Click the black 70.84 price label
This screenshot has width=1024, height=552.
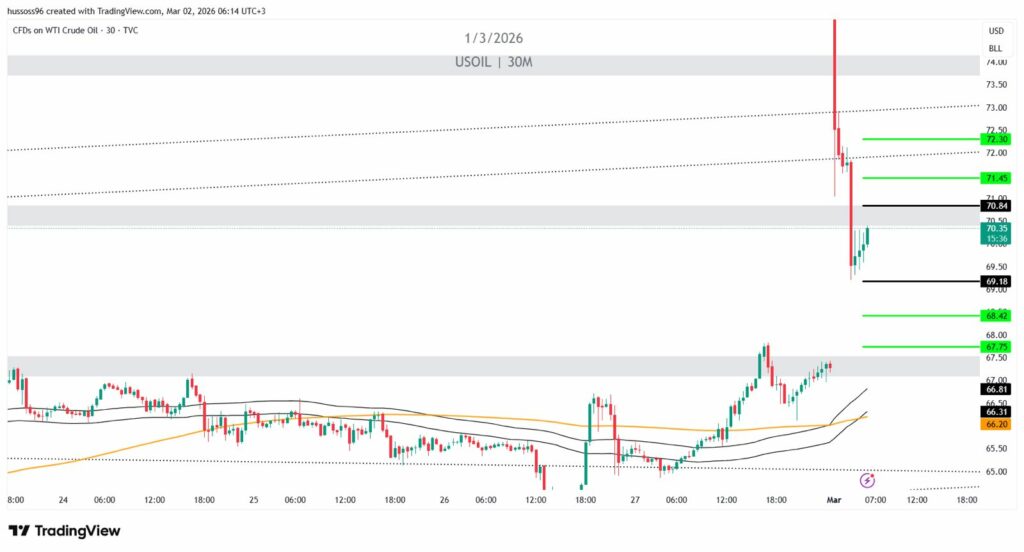(x=996, y=206)
